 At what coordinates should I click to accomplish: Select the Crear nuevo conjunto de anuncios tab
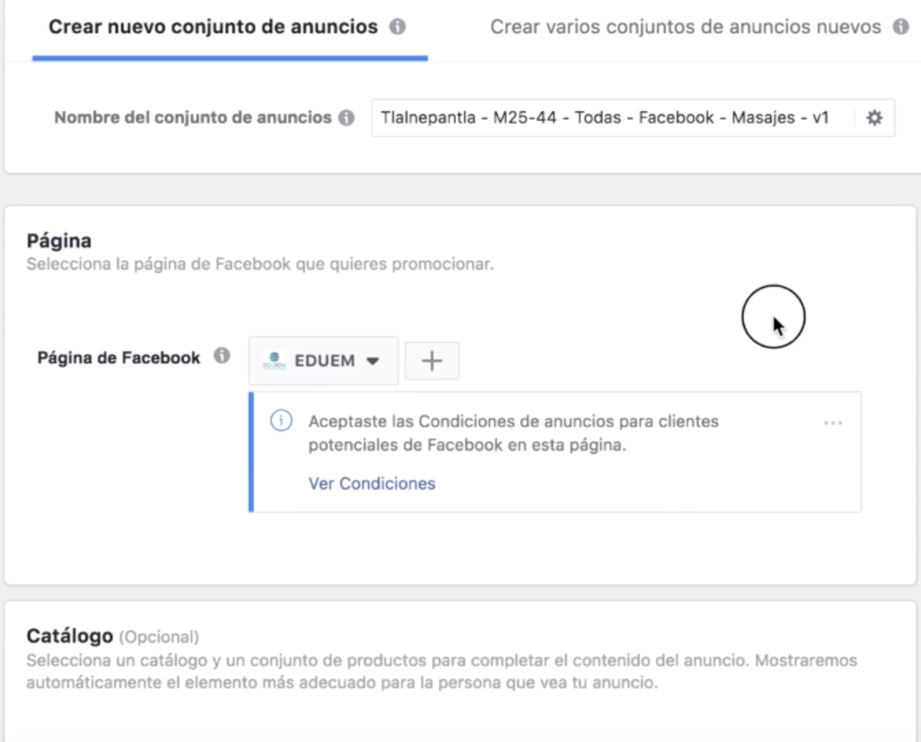(x=213, y=27)
